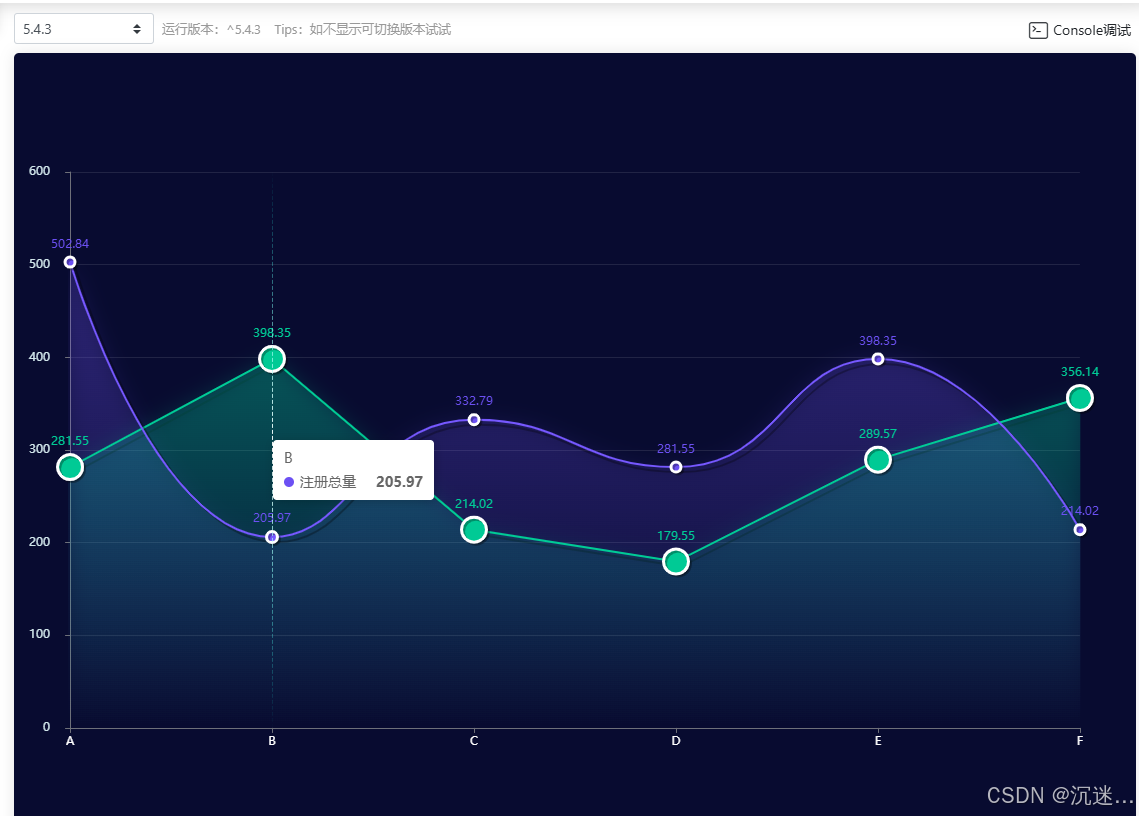The image size is (1139, 816).
Task: Click the up-down stepper arrows on version selector
Action: click(139, 28)
